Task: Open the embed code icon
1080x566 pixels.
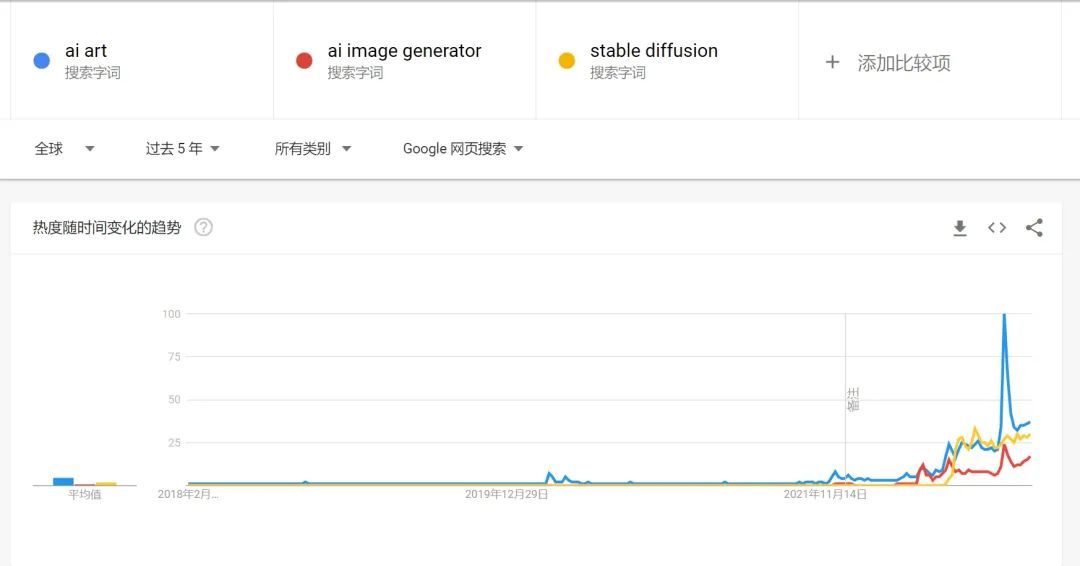Action: (997, 228)
